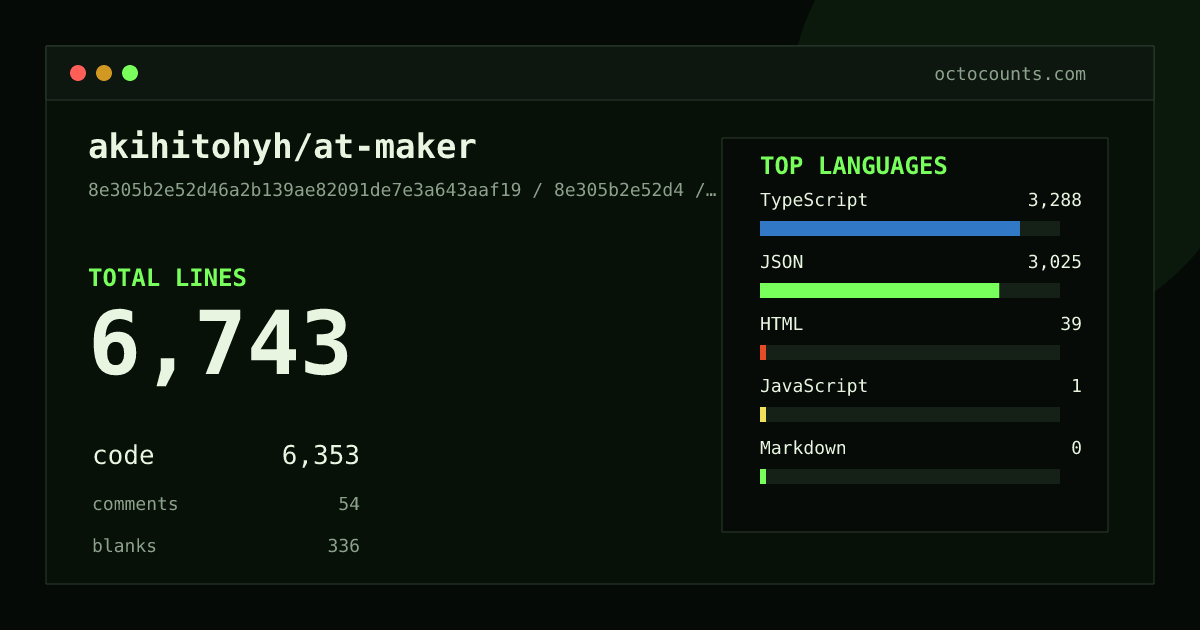This screenshot has height=630, width=1200.
Task: Click the TypeScript line count 3,288
Action: tap(1054, 200)
